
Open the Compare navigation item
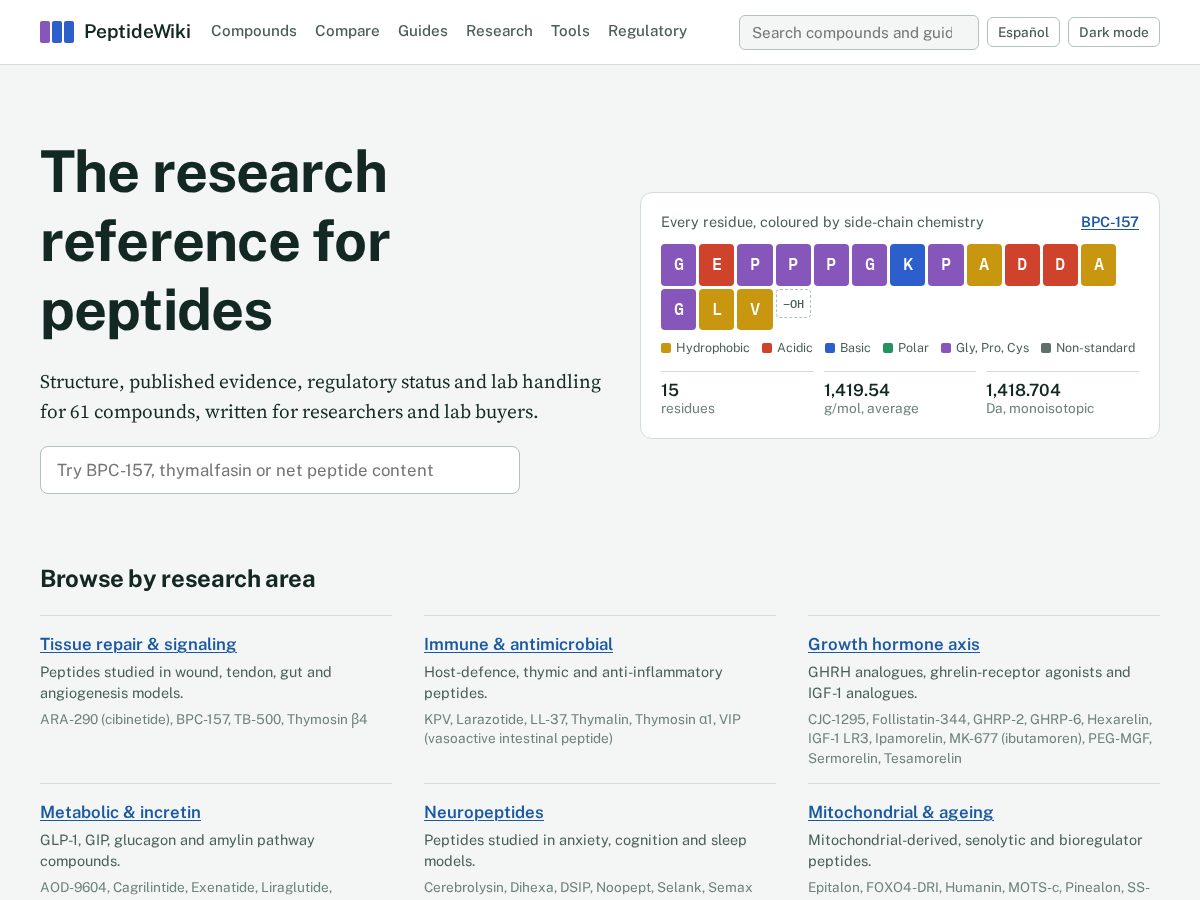tap(347, 31)
